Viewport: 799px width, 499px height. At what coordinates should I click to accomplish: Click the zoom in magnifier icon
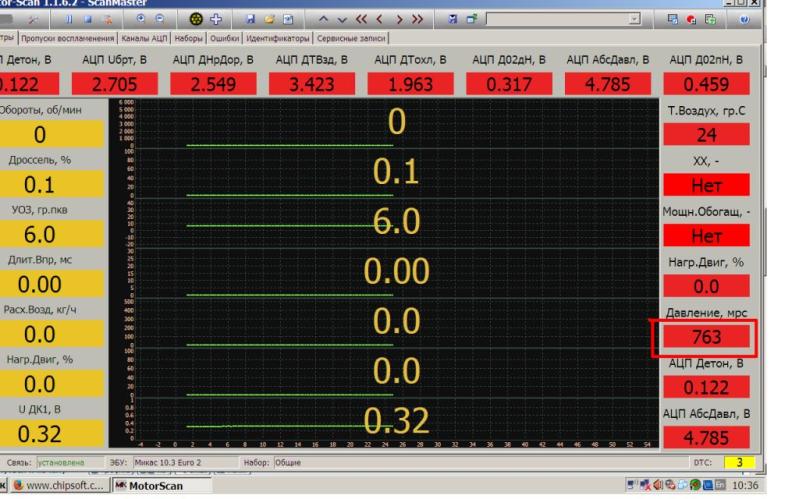[x=141, y=20]
